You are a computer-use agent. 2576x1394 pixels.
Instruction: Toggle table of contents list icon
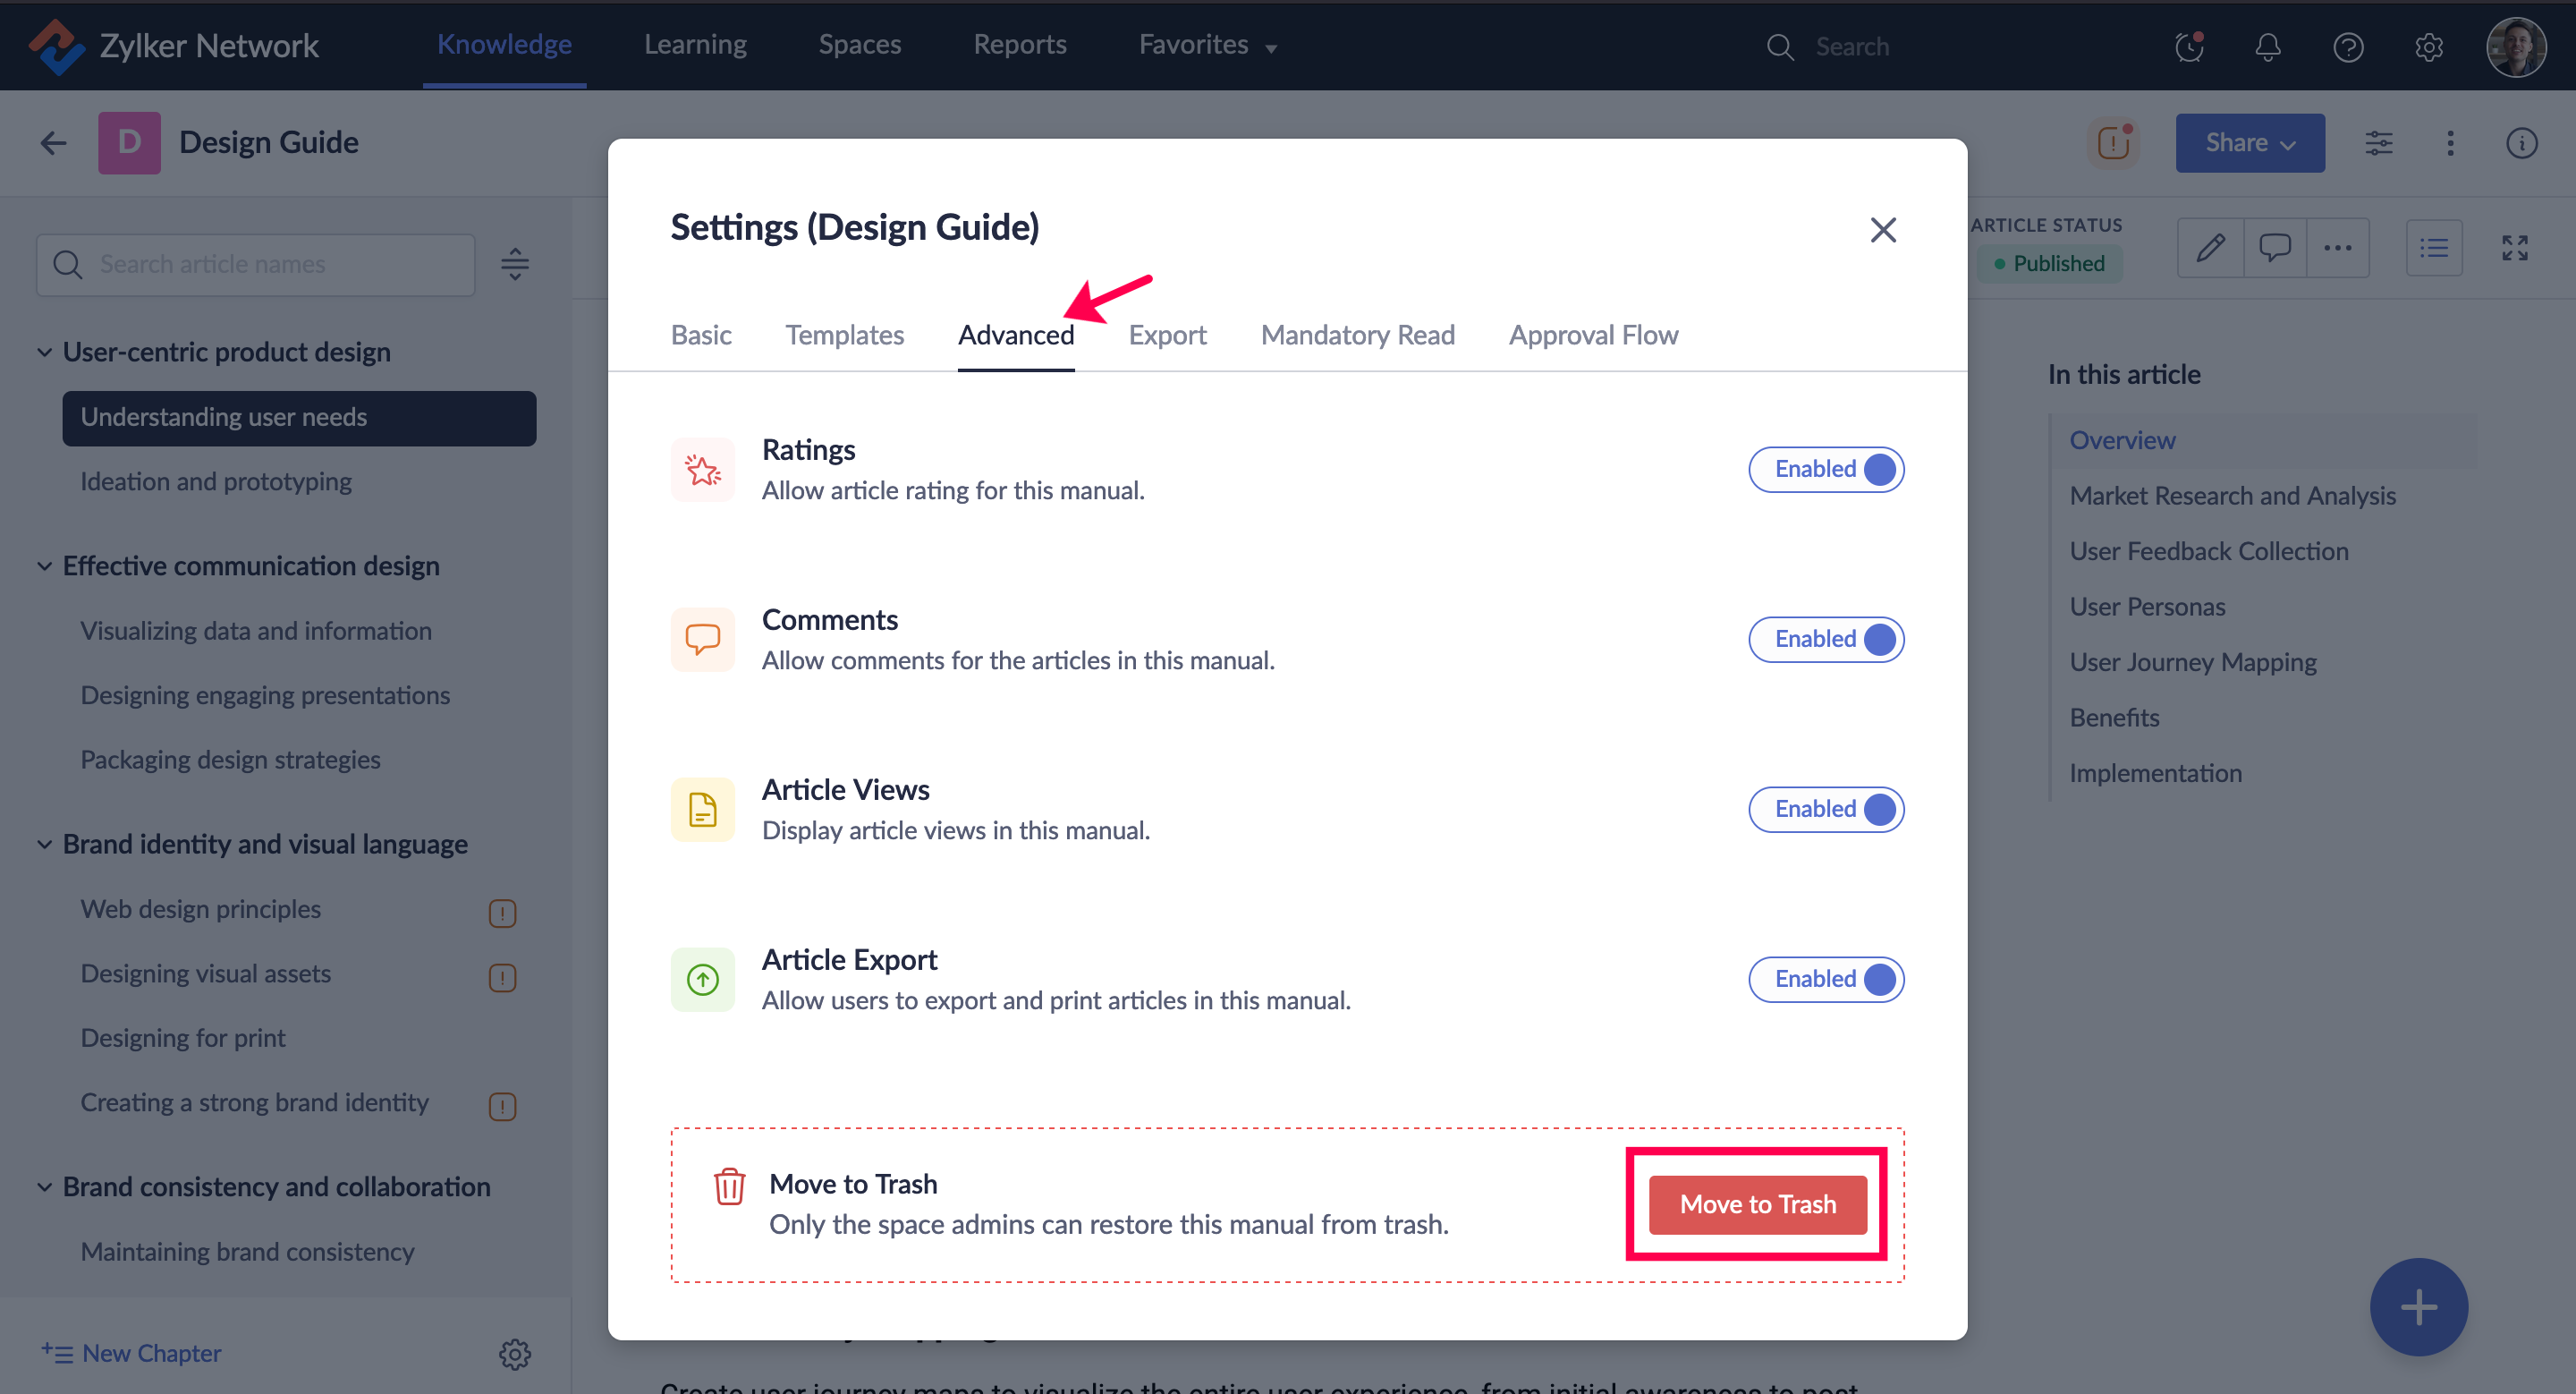(2433, 248)
